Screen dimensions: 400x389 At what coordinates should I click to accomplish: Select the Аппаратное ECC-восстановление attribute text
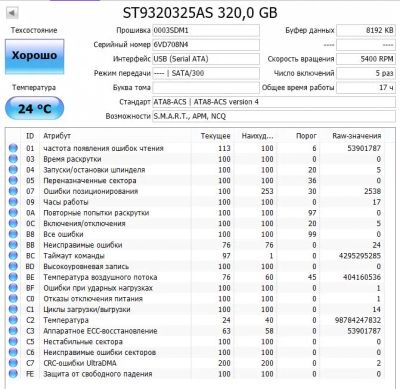tap(100, 331)
